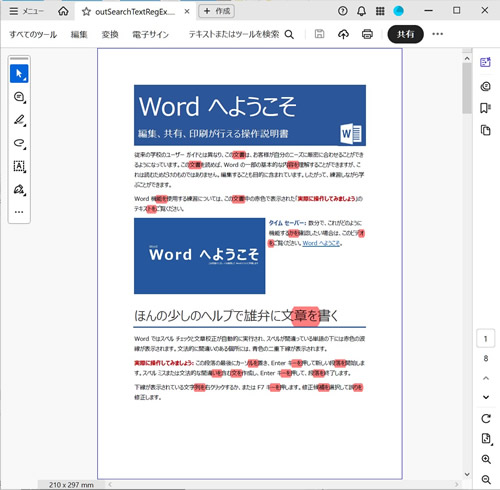Zoom out with magnifier minus

pos(486,480)
